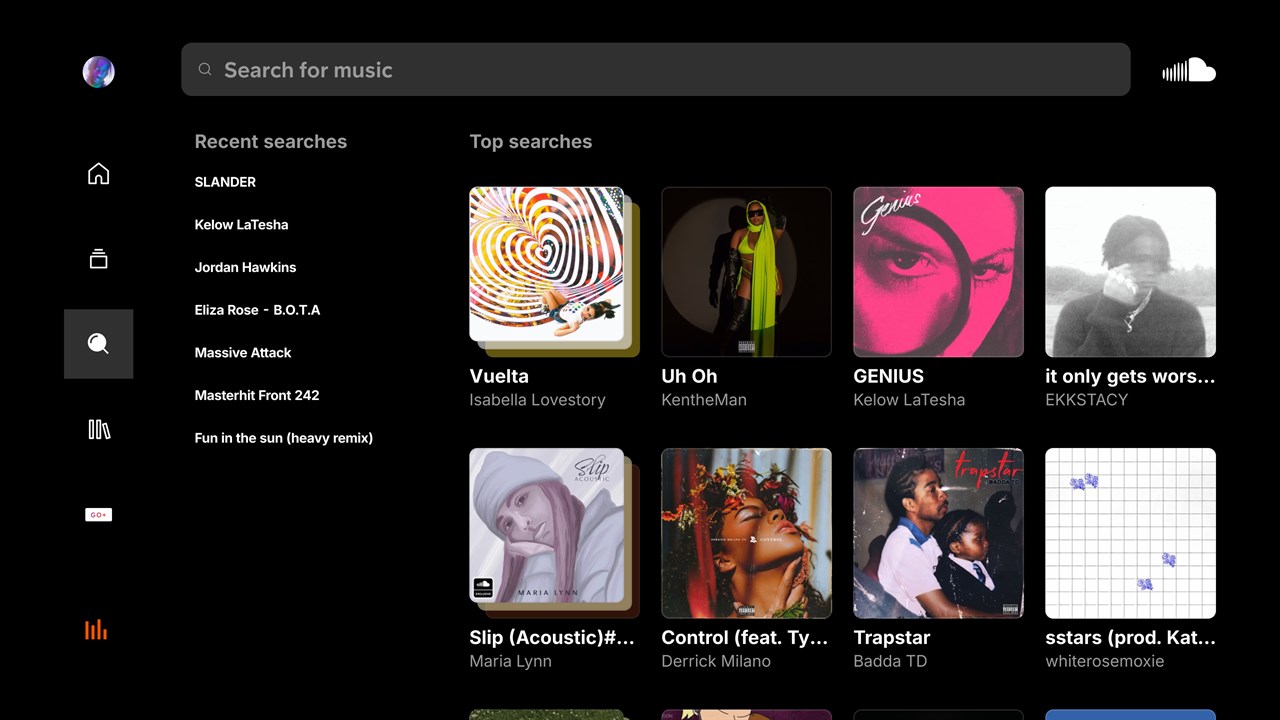Open the Control cover by Derrick Milano
The image size is (1280, 720).
coord(746,533)
